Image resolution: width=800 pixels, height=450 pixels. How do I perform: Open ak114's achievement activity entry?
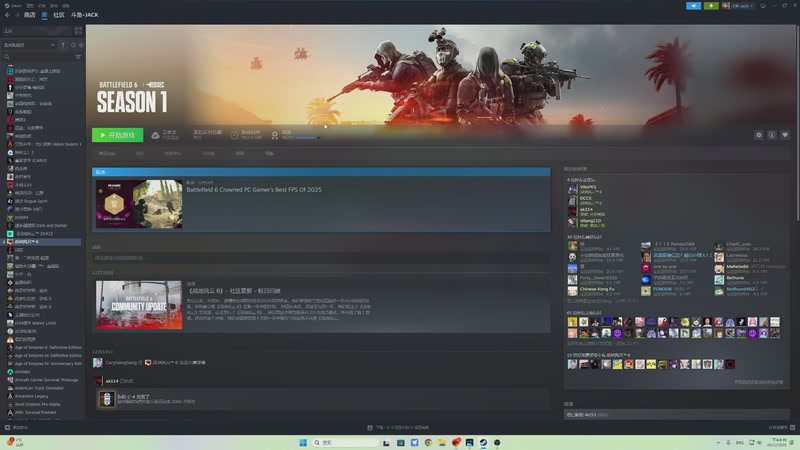[114, 381]
